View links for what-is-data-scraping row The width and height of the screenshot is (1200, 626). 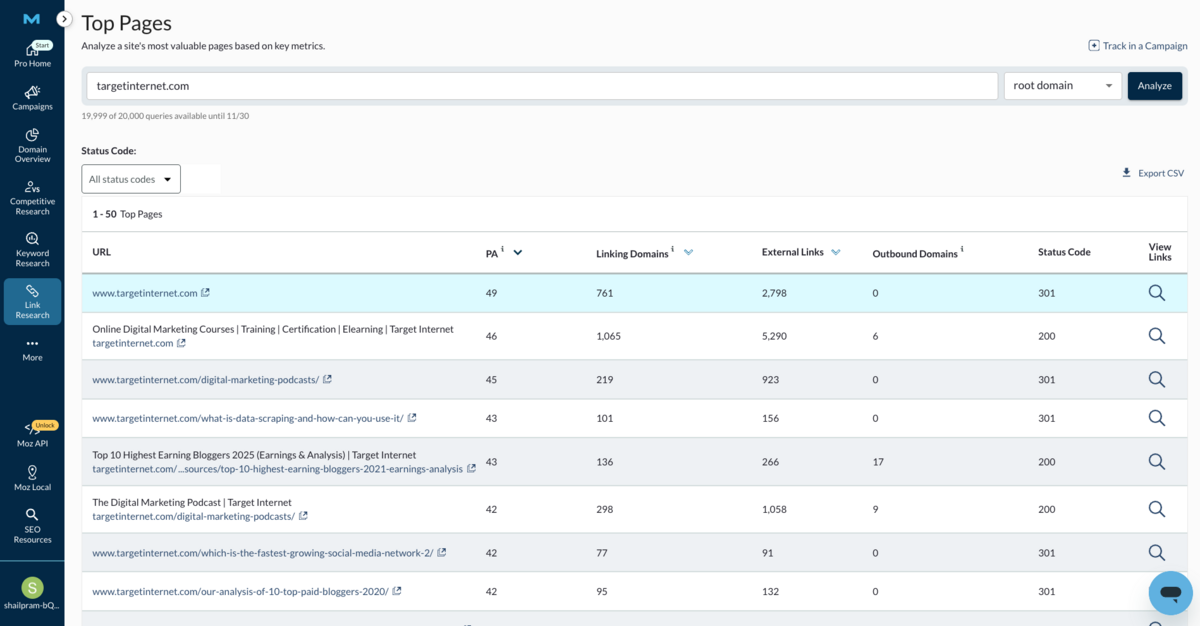tap(1157, 418)
